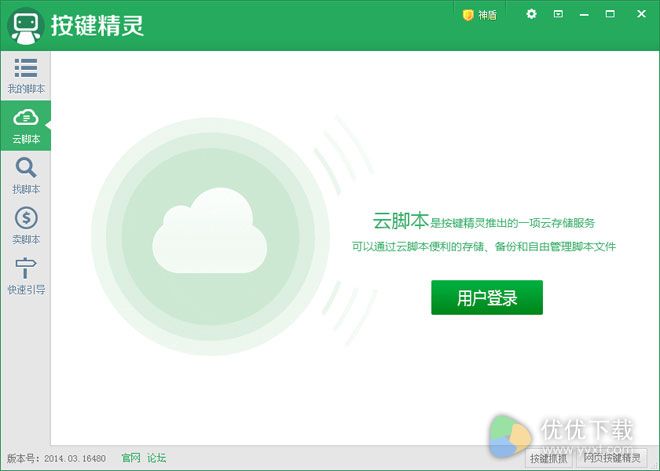Open the 我的脚本 sidebar section
Viewport: 660px width, 471px height.
(26, 76)
